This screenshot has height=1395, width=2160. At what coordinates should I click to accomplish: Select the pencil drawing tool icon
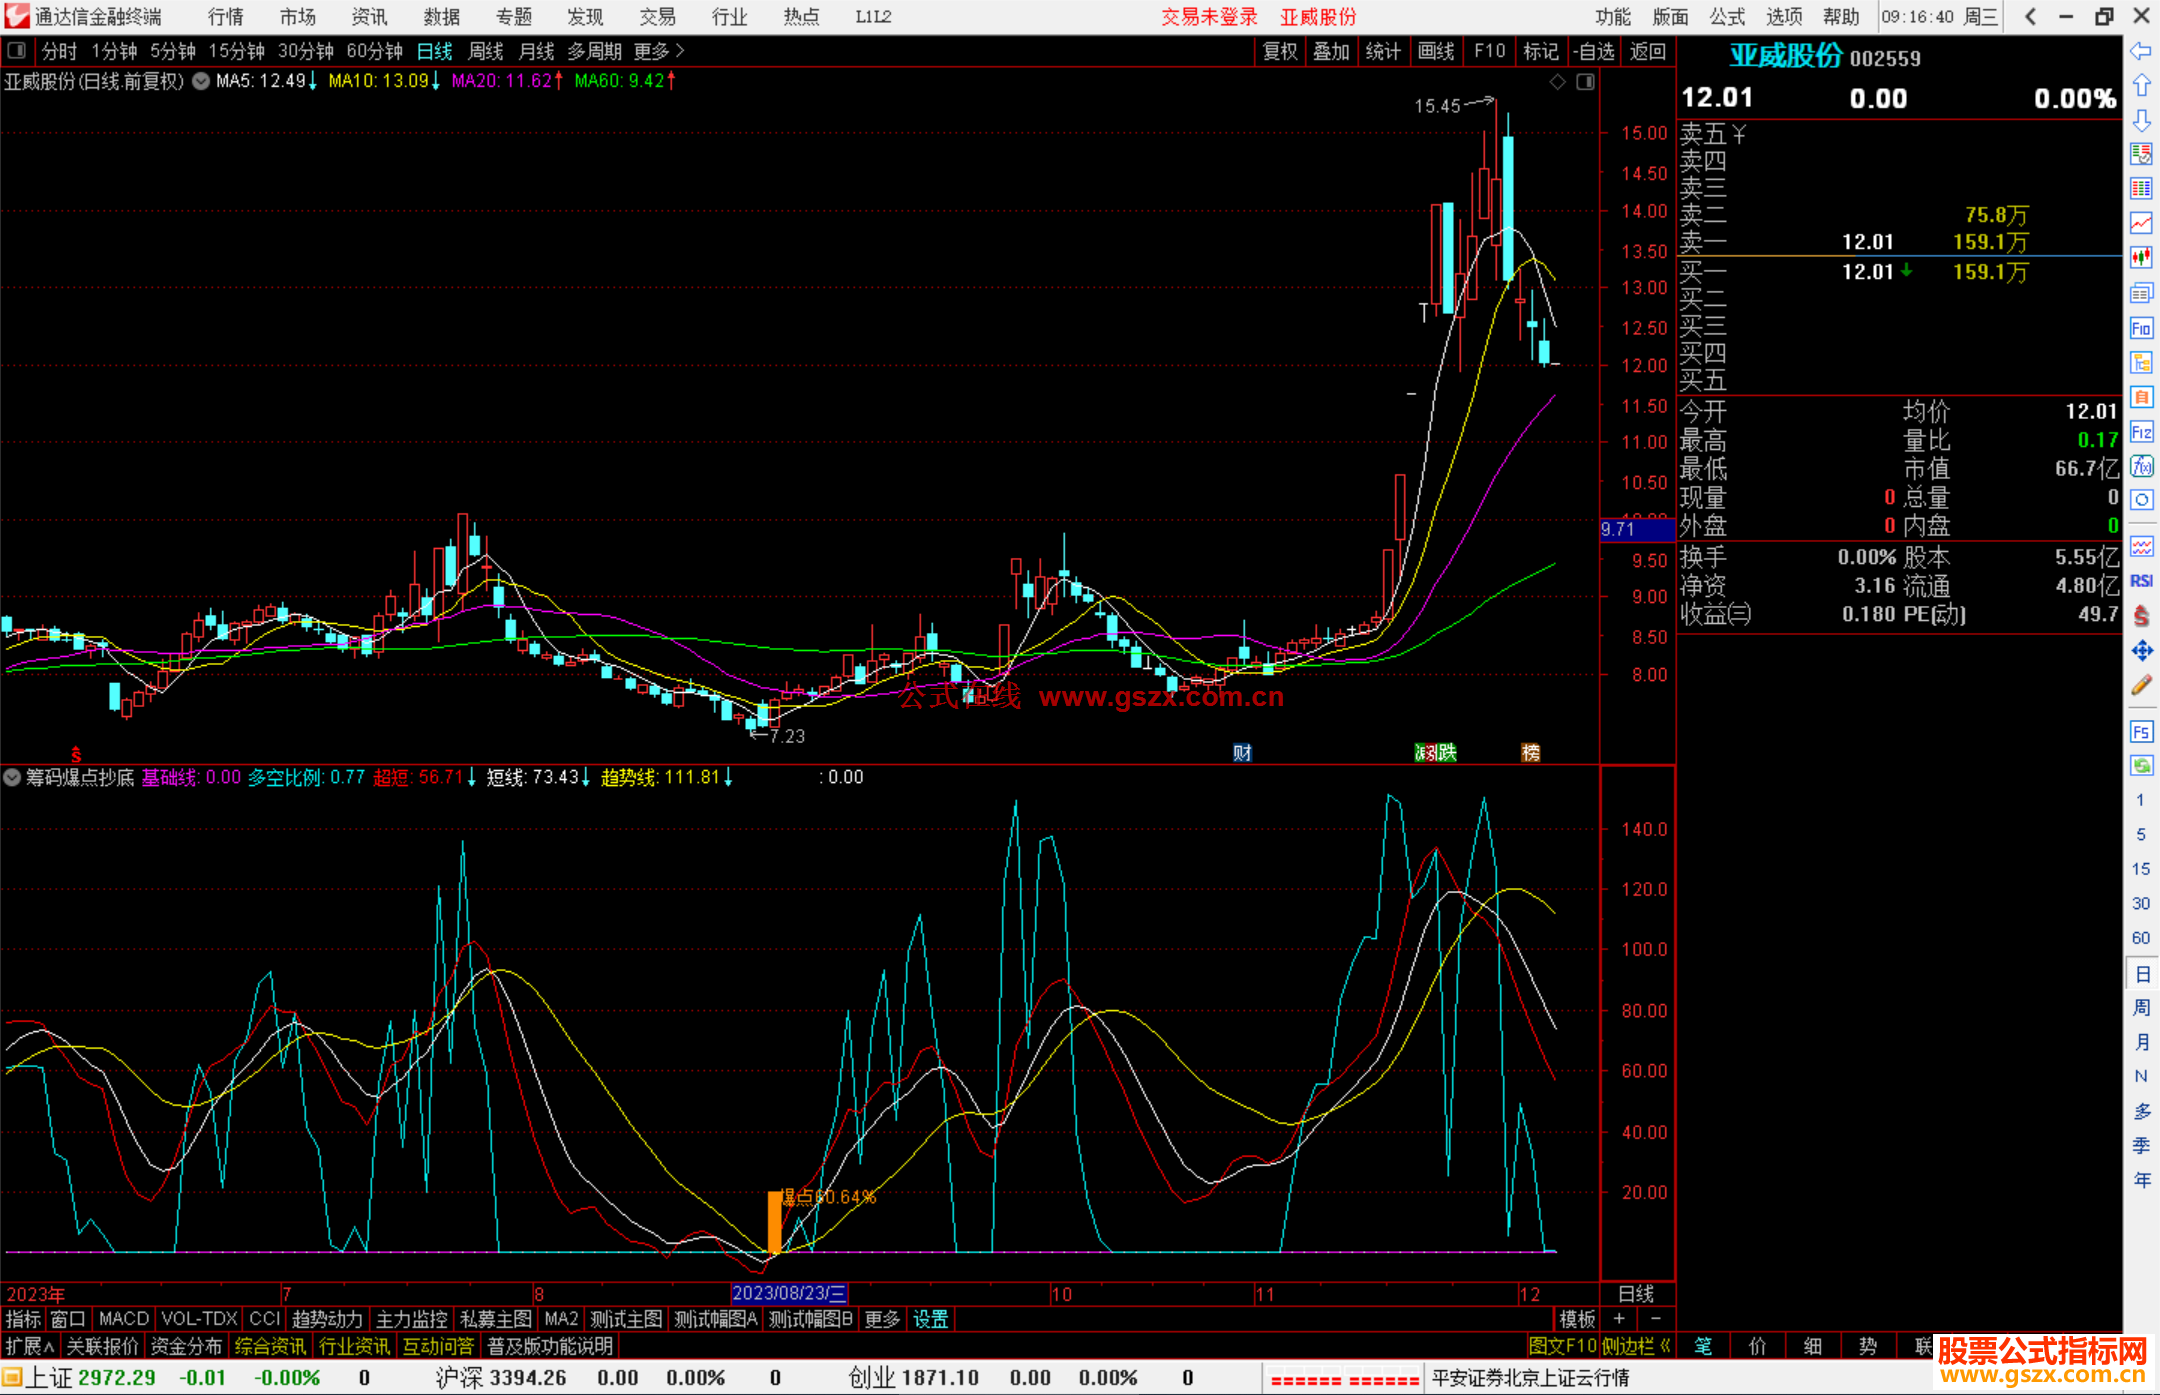(2141, 686)
